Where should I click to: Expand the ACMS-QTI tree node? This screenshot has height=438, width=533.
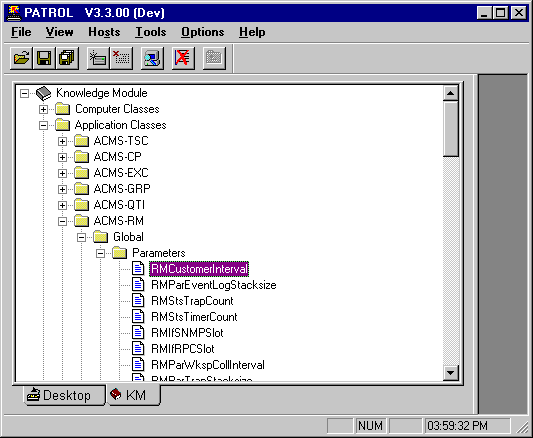point(62,206)
